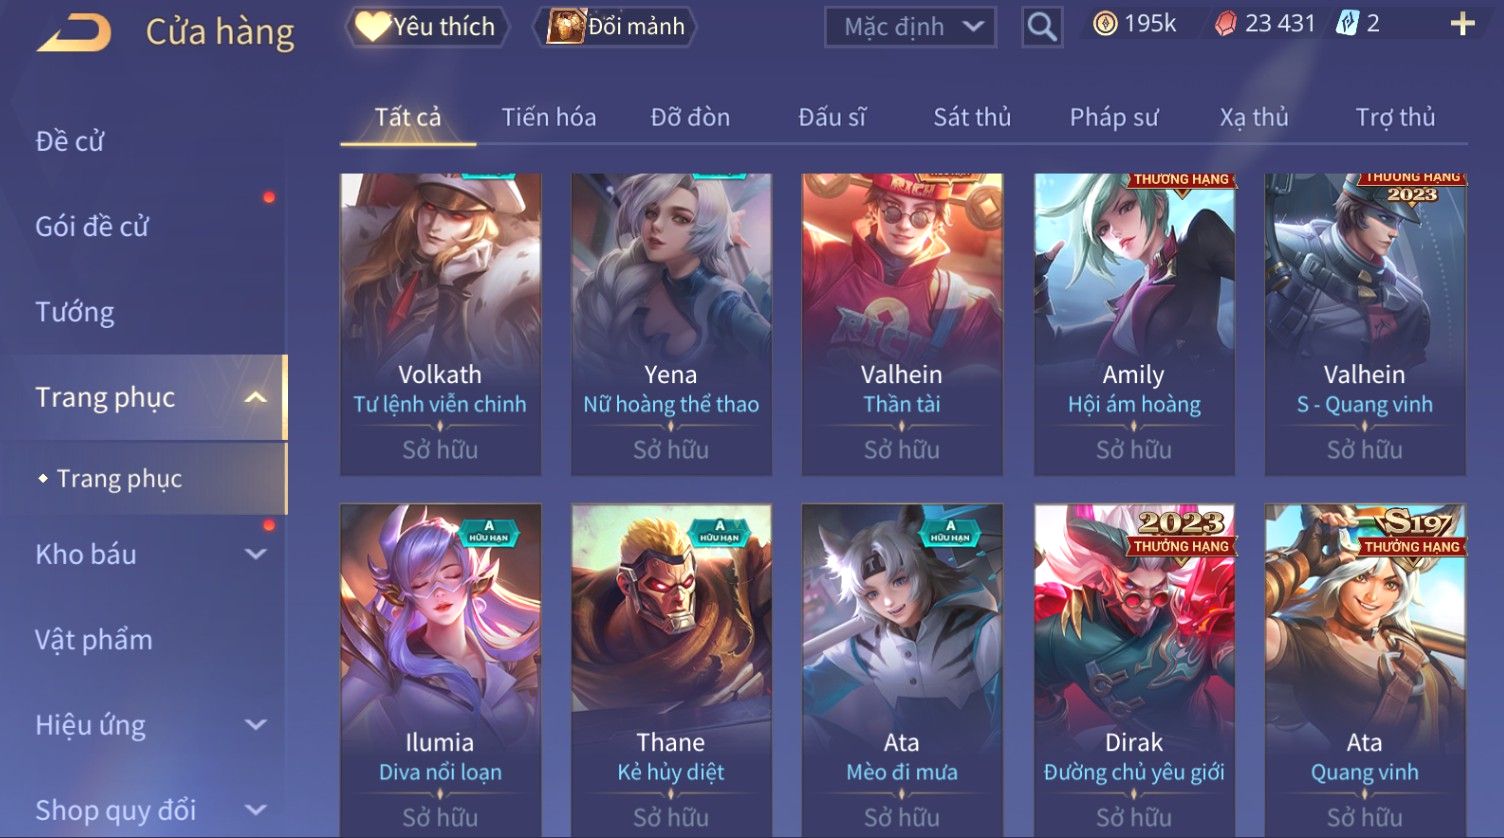This screenshot has width=1504, height=838.
Task: Open Đổi mảnh fragment exchange
Action: (x=616, y=27)
